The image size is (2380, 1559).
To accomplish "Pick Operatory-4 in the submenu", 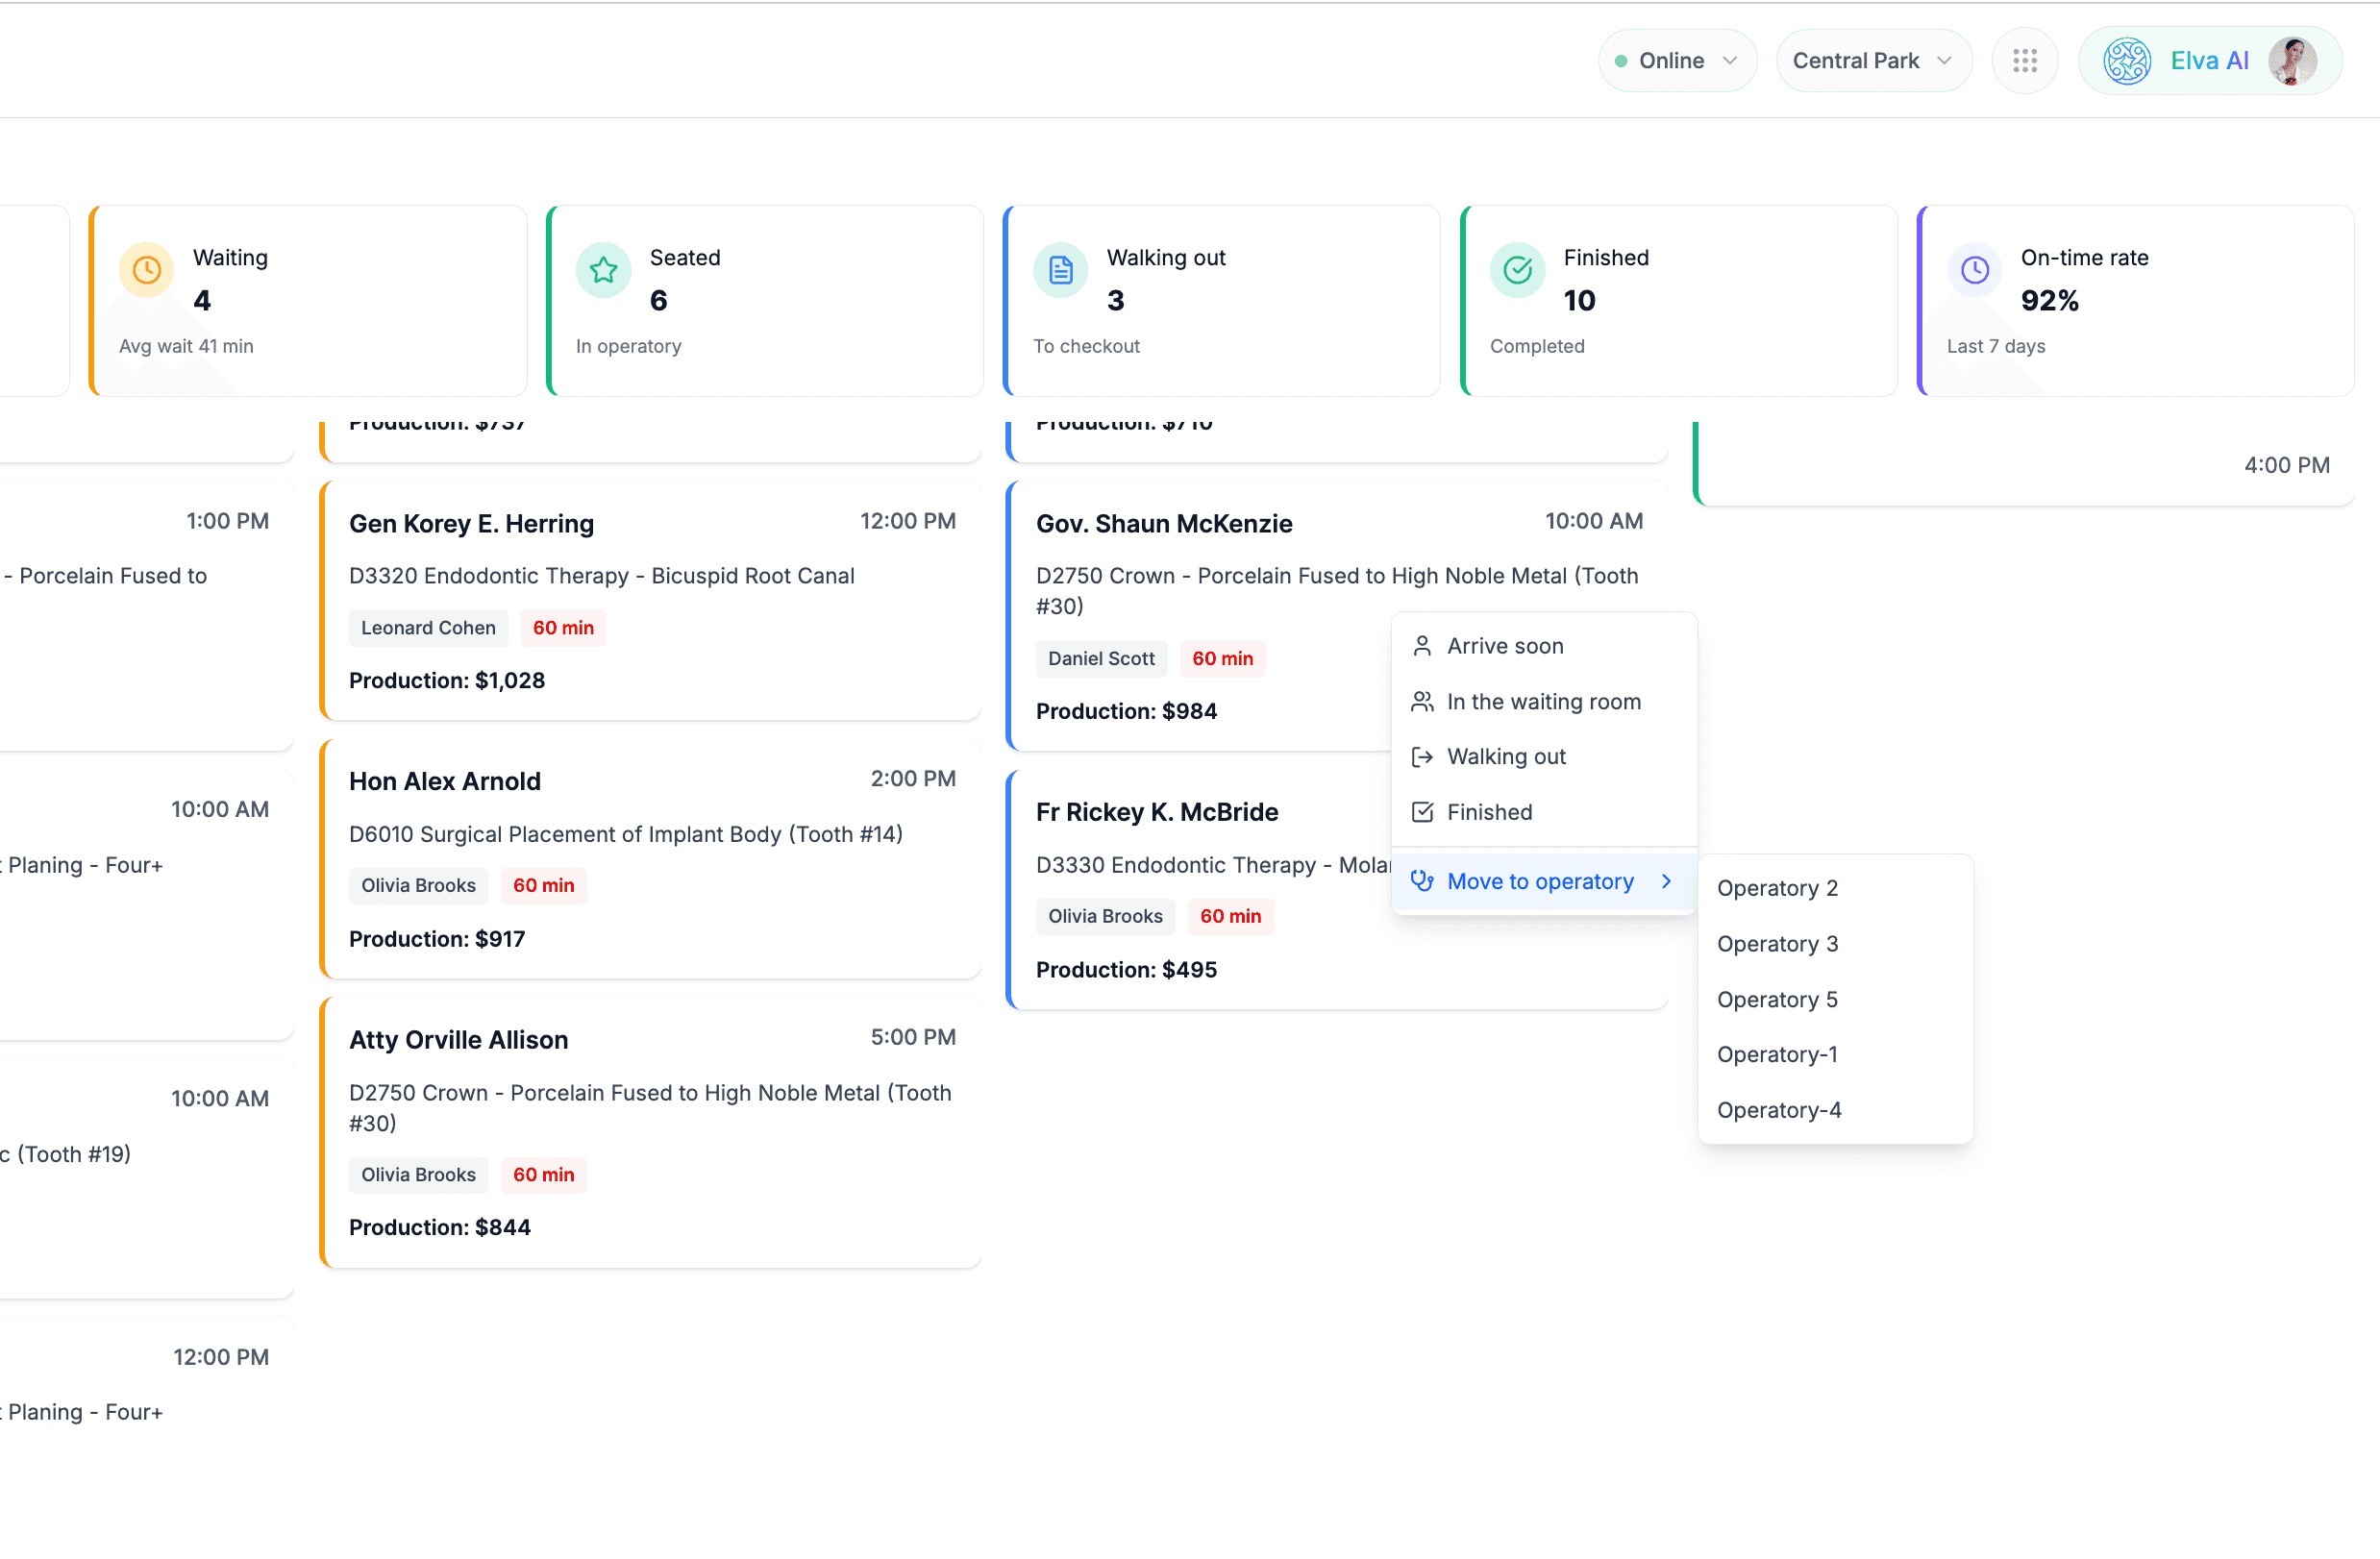I will coord(1778,1110).
